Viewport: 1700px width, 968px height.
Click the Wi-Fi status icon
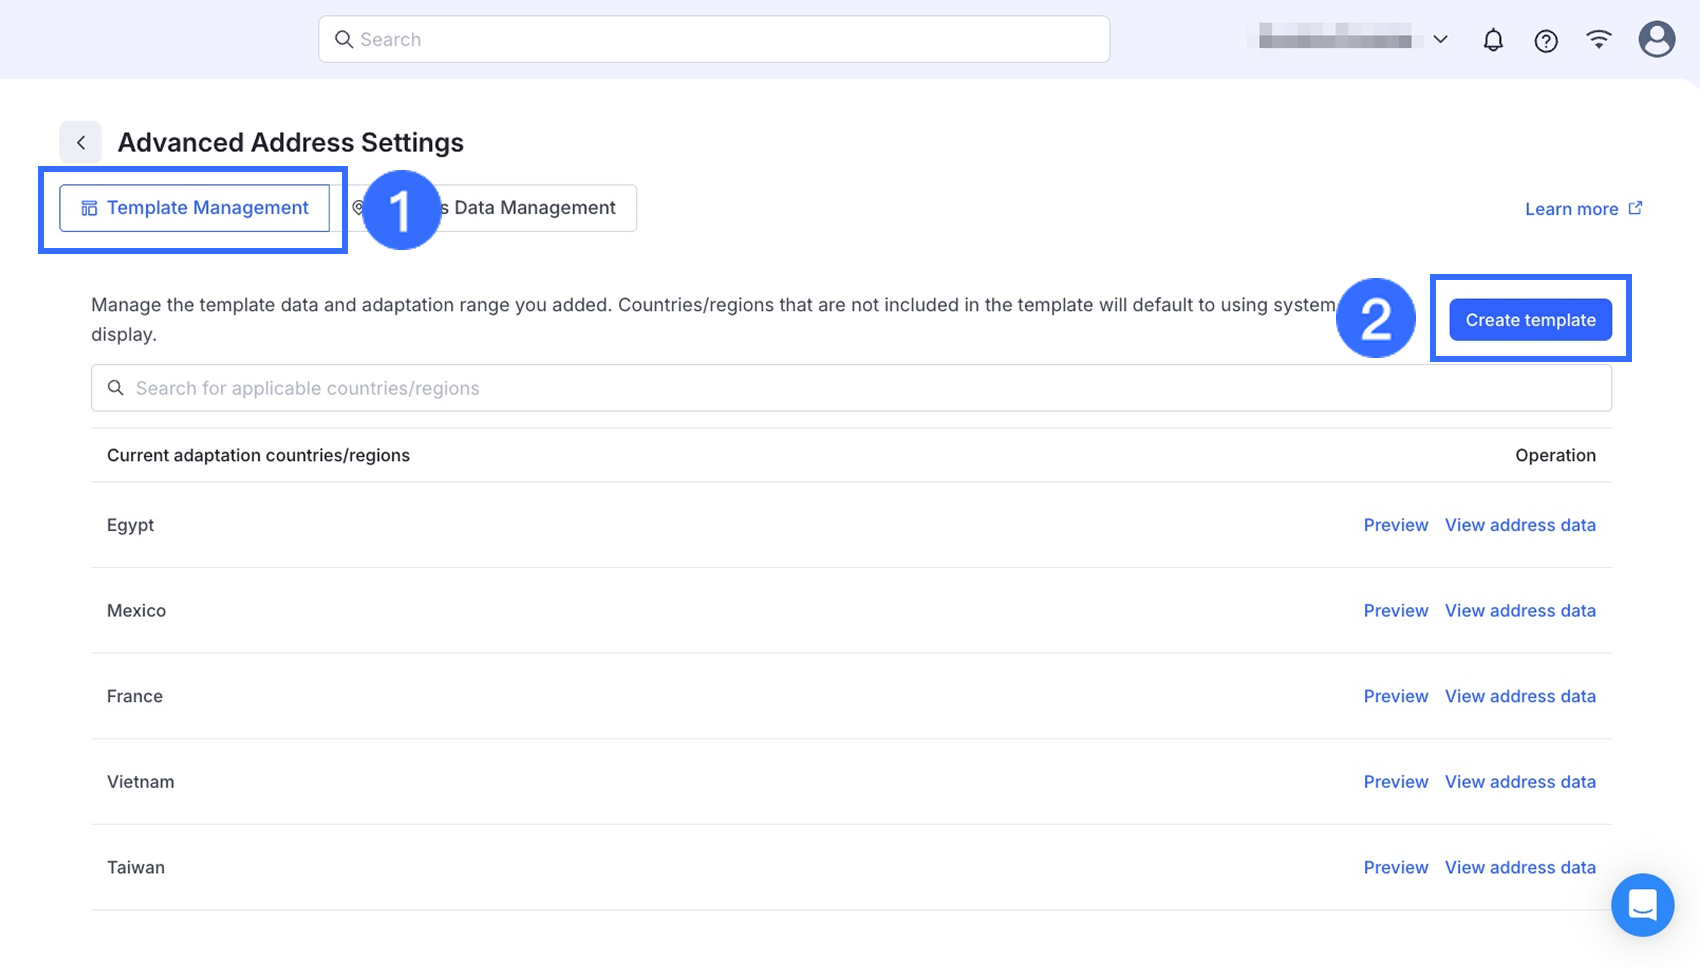point(1599,39)
